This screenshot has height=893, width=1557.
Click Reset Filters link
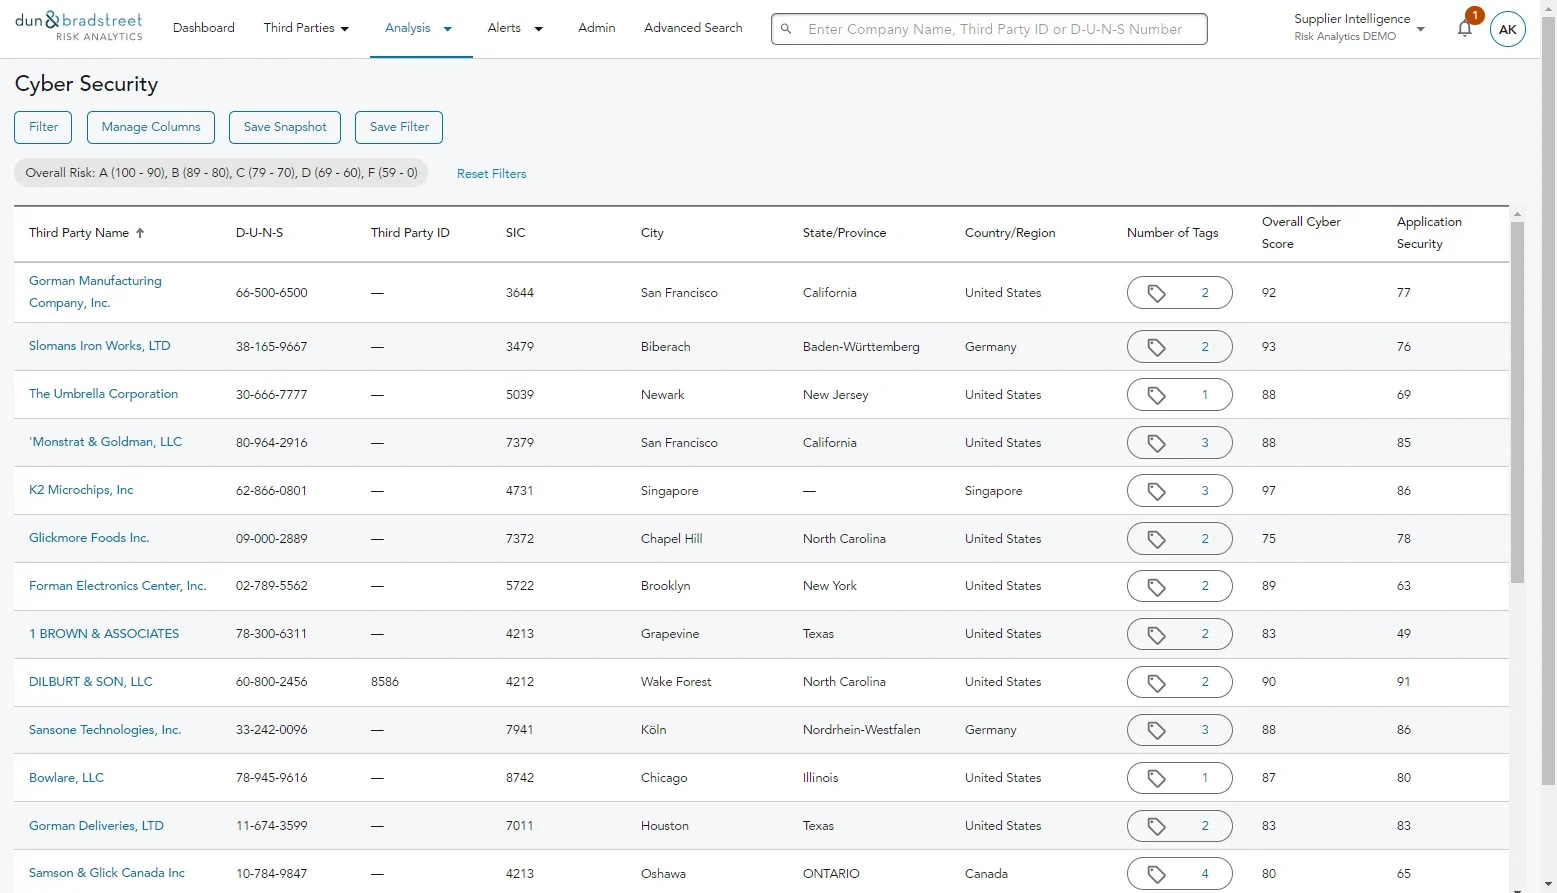[x=491, y=174]
